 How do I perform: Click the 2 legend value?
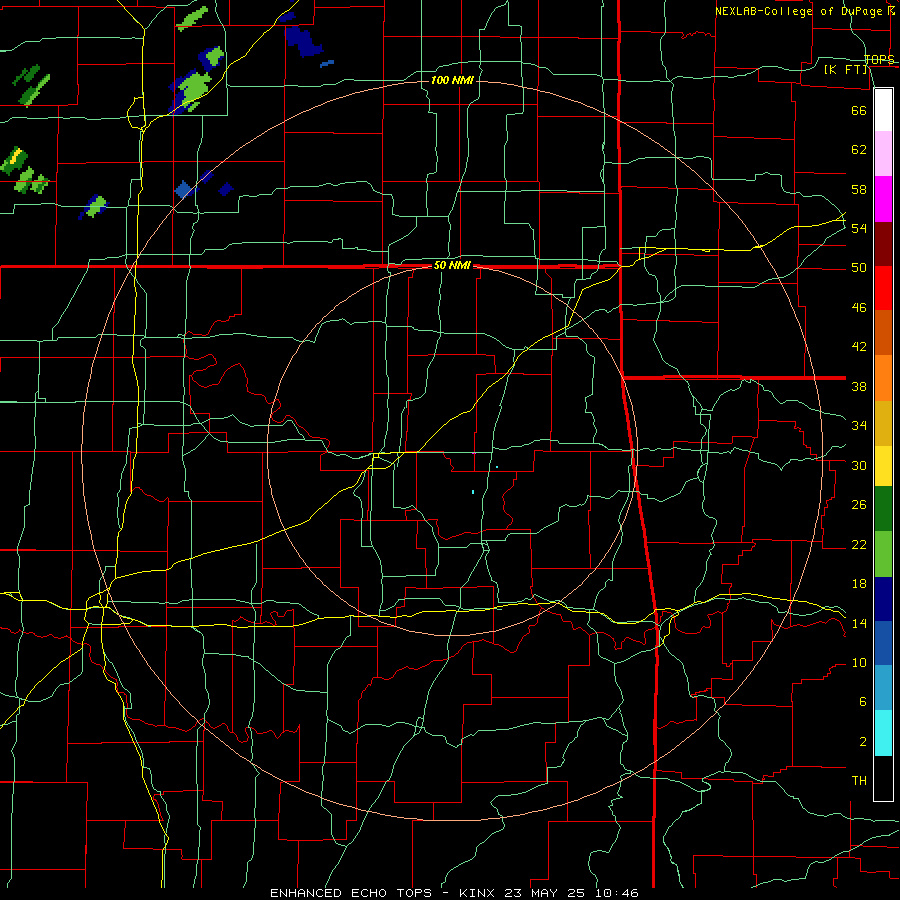click(862, 741)
